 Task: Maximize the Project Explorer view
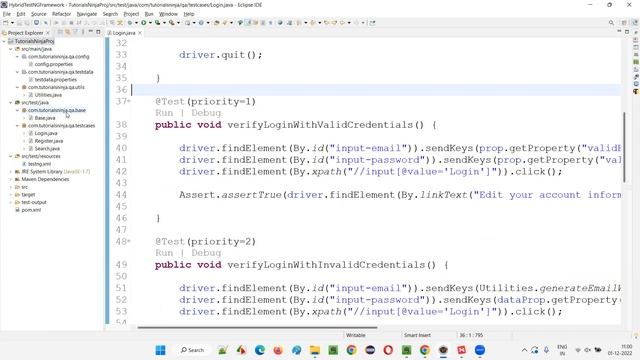coord(98,32)
